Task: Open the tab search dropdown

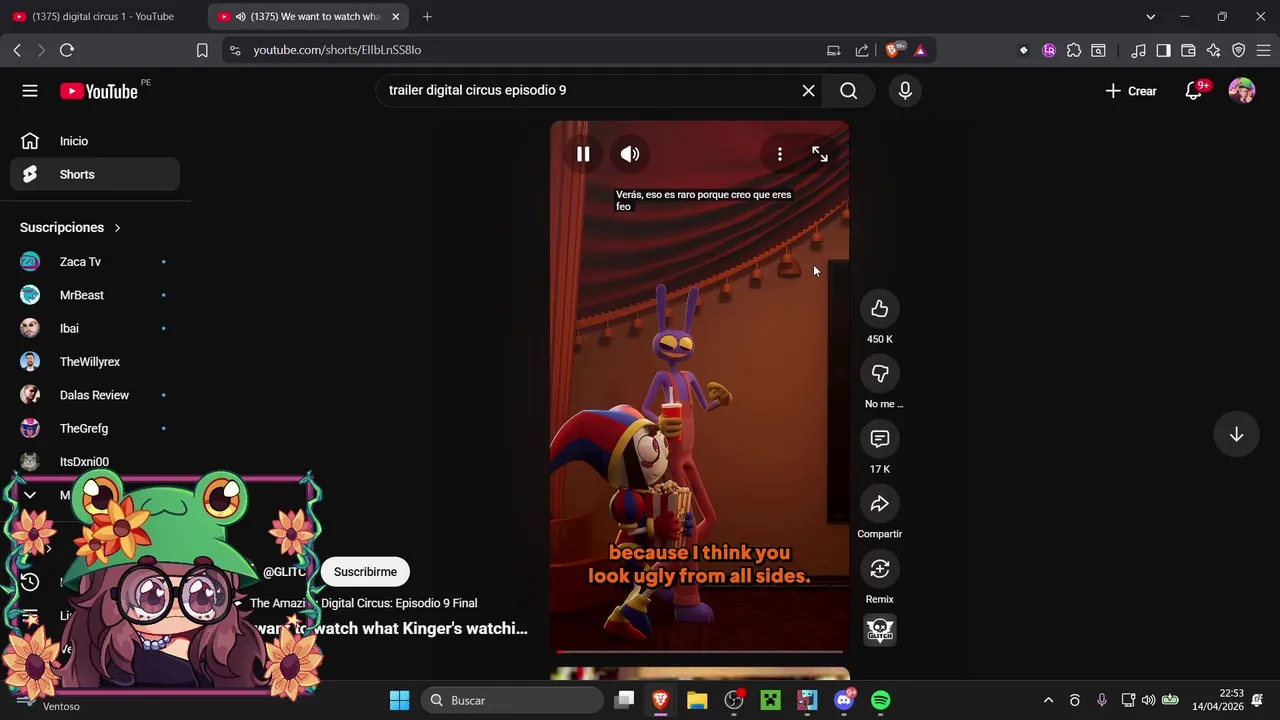Action: (x=1150, y=16)
